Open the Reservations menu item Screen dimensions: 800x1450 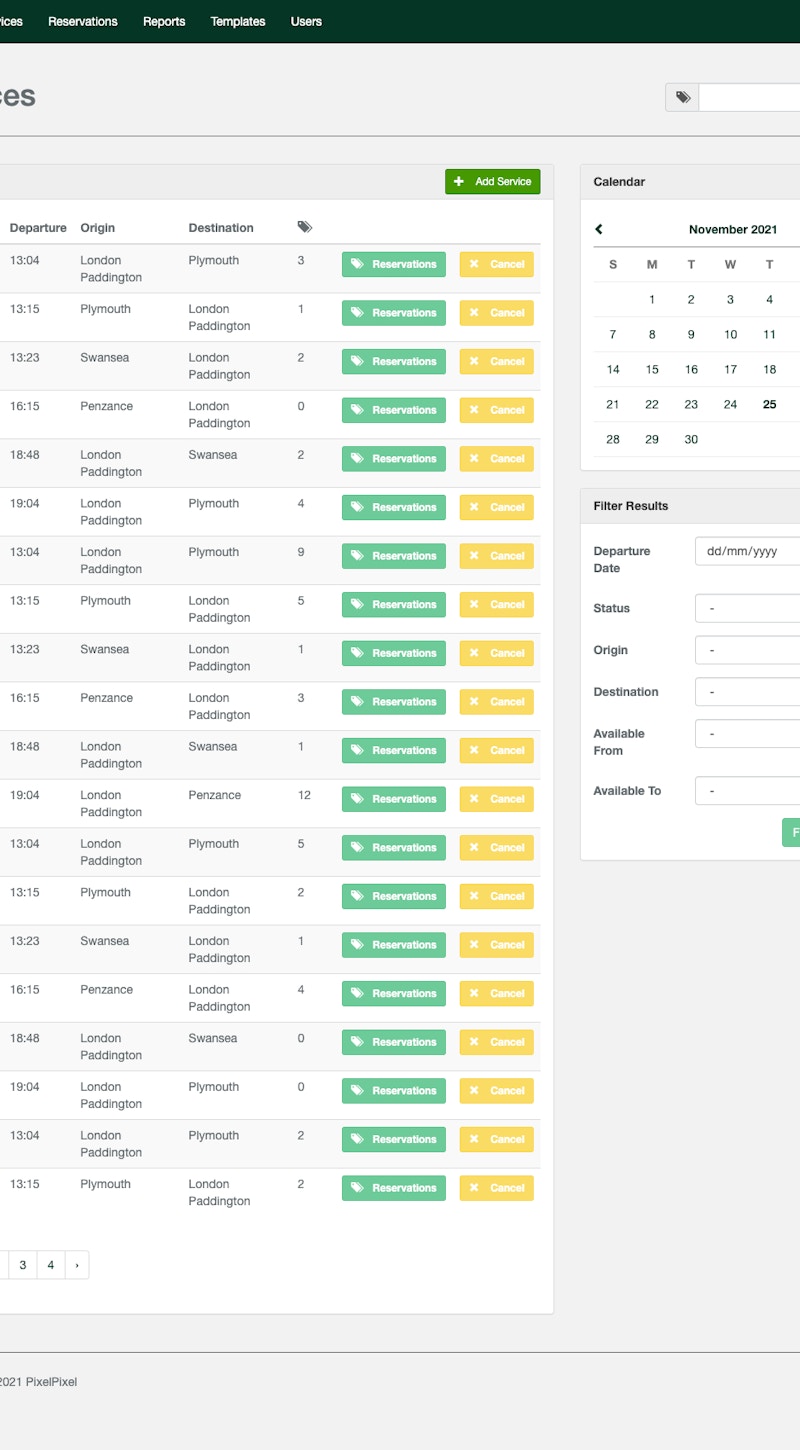[83, 21]
